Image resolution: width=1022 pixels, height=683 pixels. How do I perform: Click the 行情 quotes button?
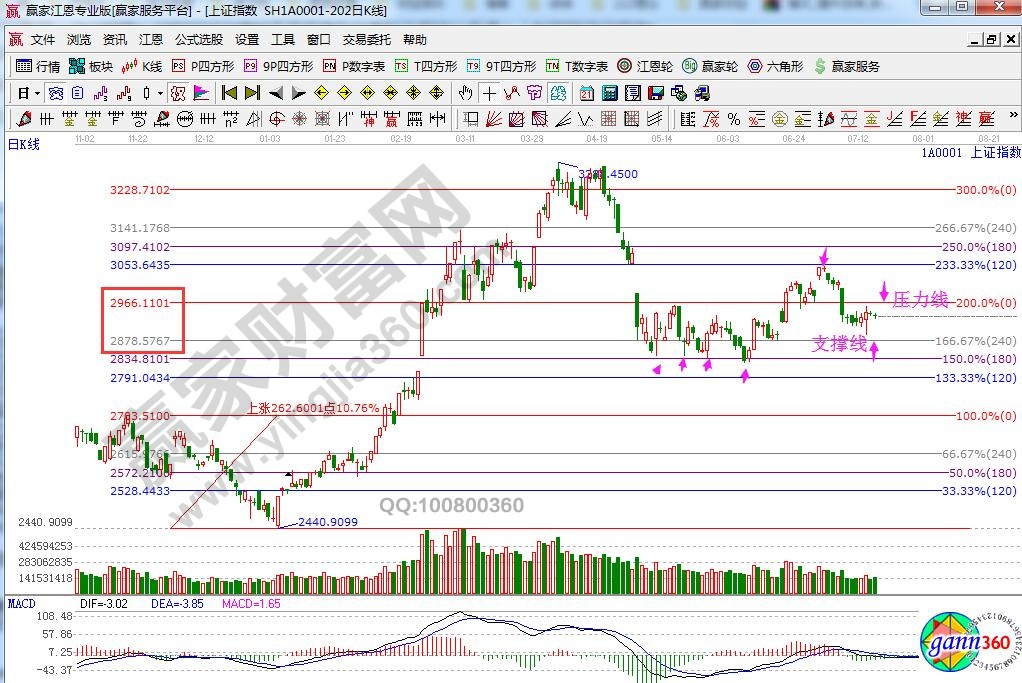(x=38, y=66)
